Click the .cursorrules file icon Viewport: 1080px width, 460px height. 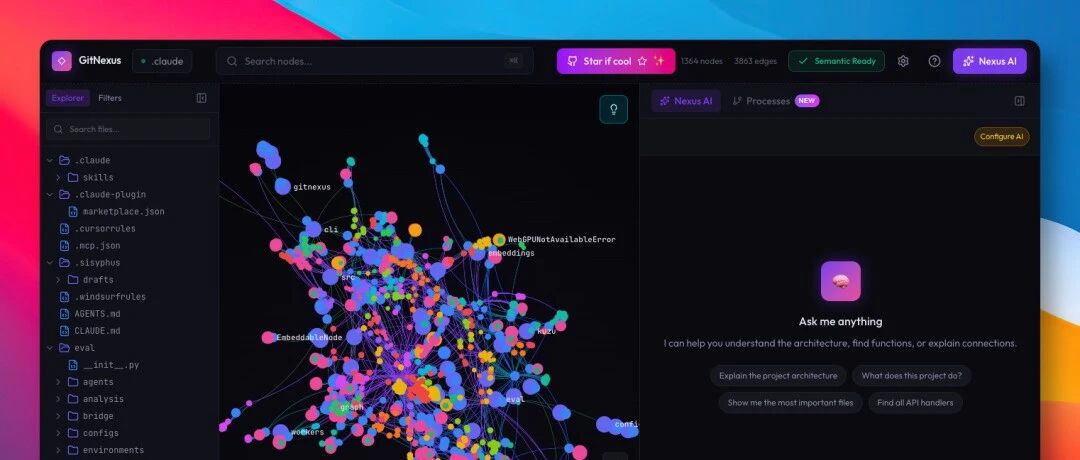point(65,229)
